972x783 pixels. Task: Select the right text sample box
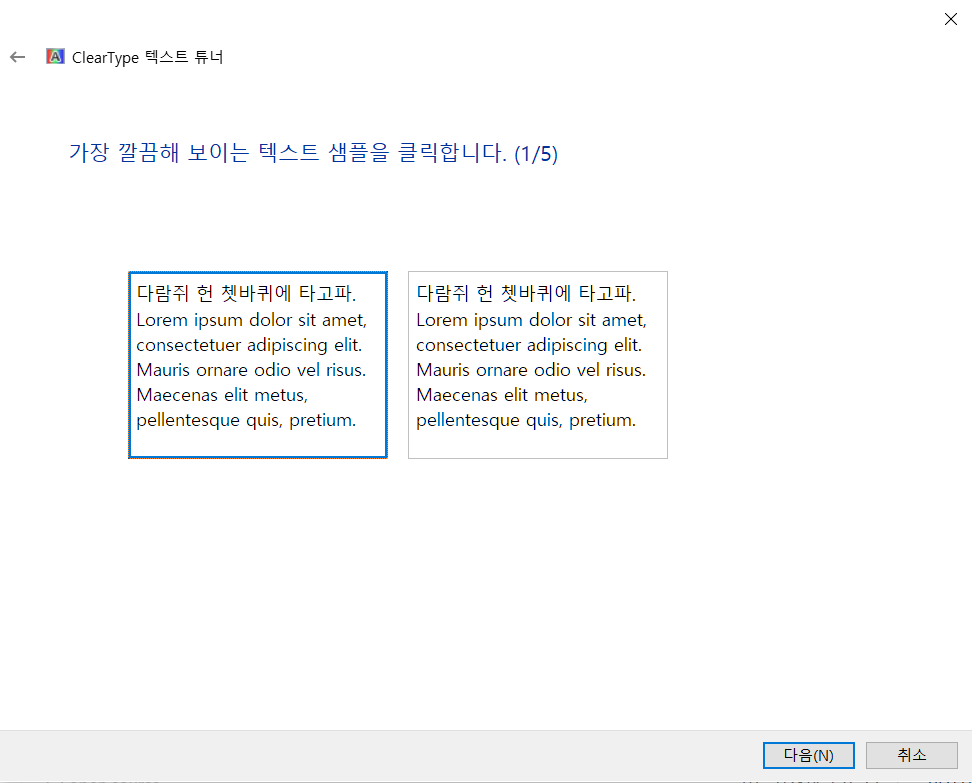pyautogui.click(x=537, y=365)
